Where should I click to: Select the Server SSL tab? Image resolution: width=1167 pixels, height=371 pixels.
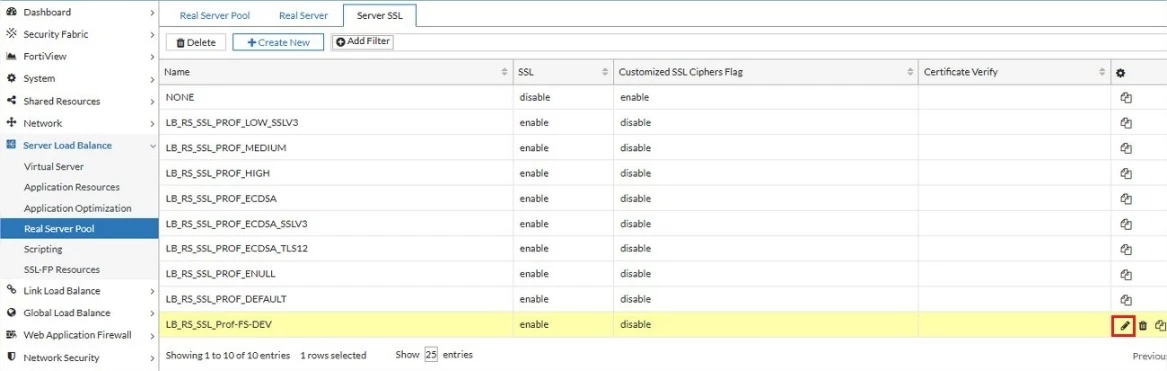380,16
